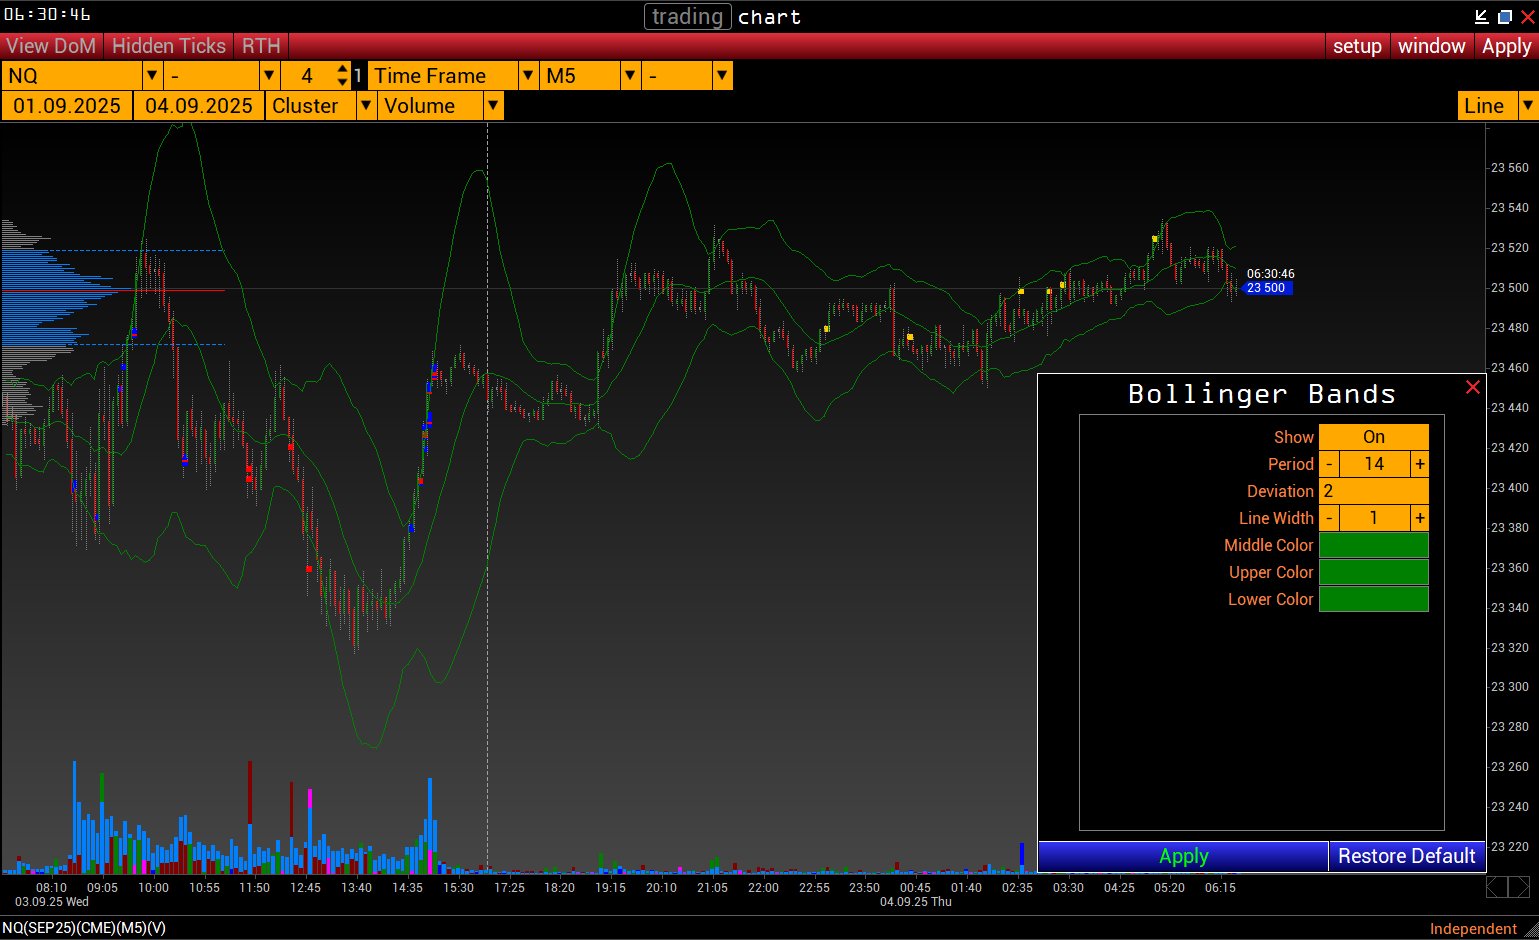Image resolution: width=1539 pixels, height=940 pixels.
Task: Click the Deviation input field
Action: pyautogui.click(x=1373, y=491)
